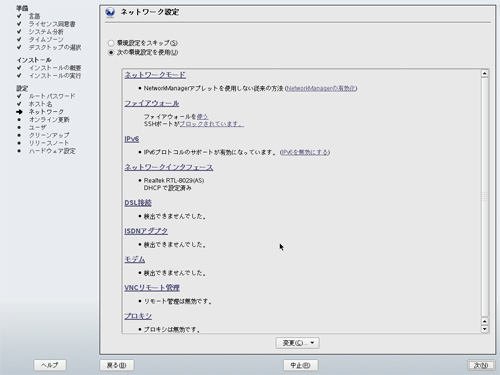Click the ハードウェア設定 step in sidebar
This screenshot has height=375, width=500.
coord(52,151)
